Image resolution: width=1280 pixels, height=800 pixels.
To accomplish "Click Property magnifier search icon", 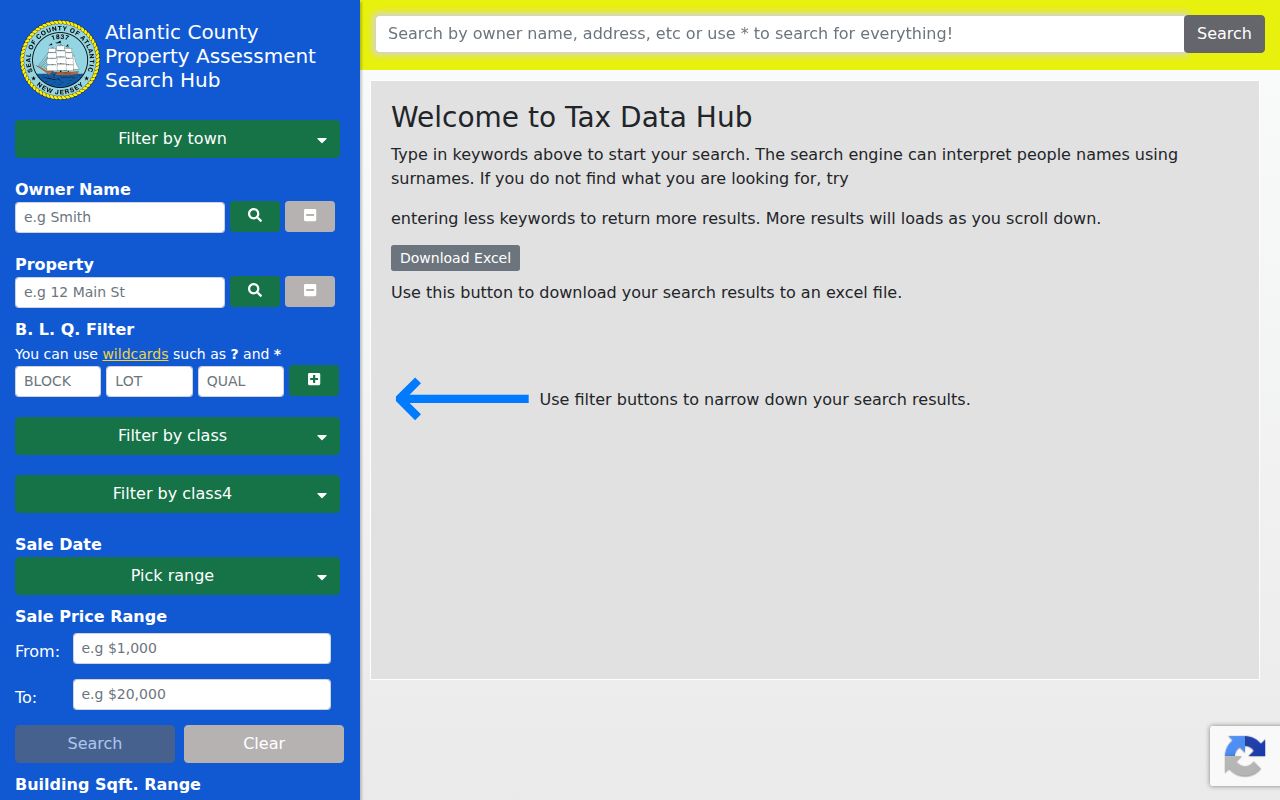I will click(255, 291).
